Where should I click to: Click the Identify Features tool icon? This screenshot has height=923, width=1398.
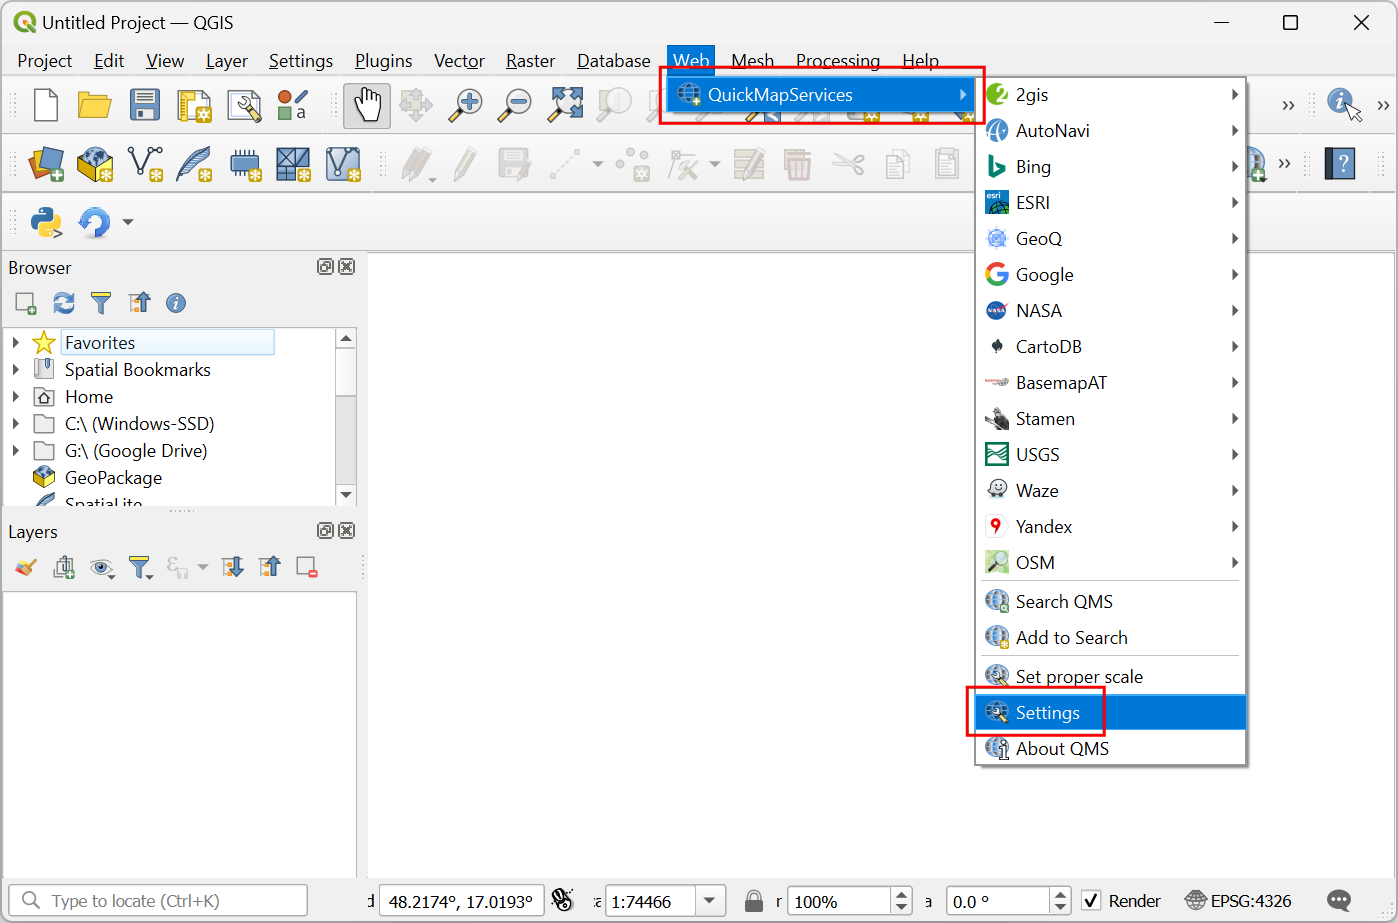[1343, 104]
